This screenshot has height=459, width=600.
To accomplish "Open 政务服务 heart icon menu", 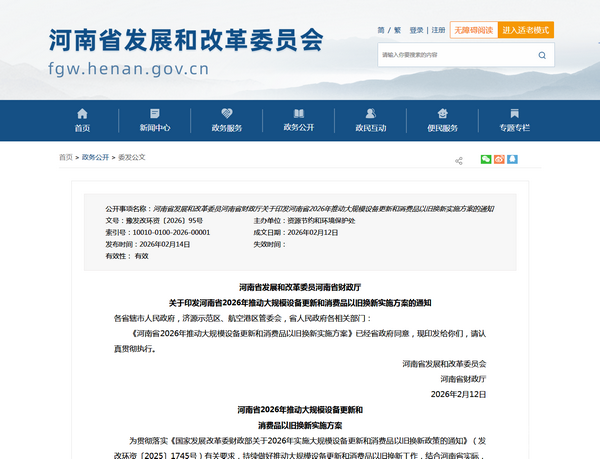I will coord(226,120).
